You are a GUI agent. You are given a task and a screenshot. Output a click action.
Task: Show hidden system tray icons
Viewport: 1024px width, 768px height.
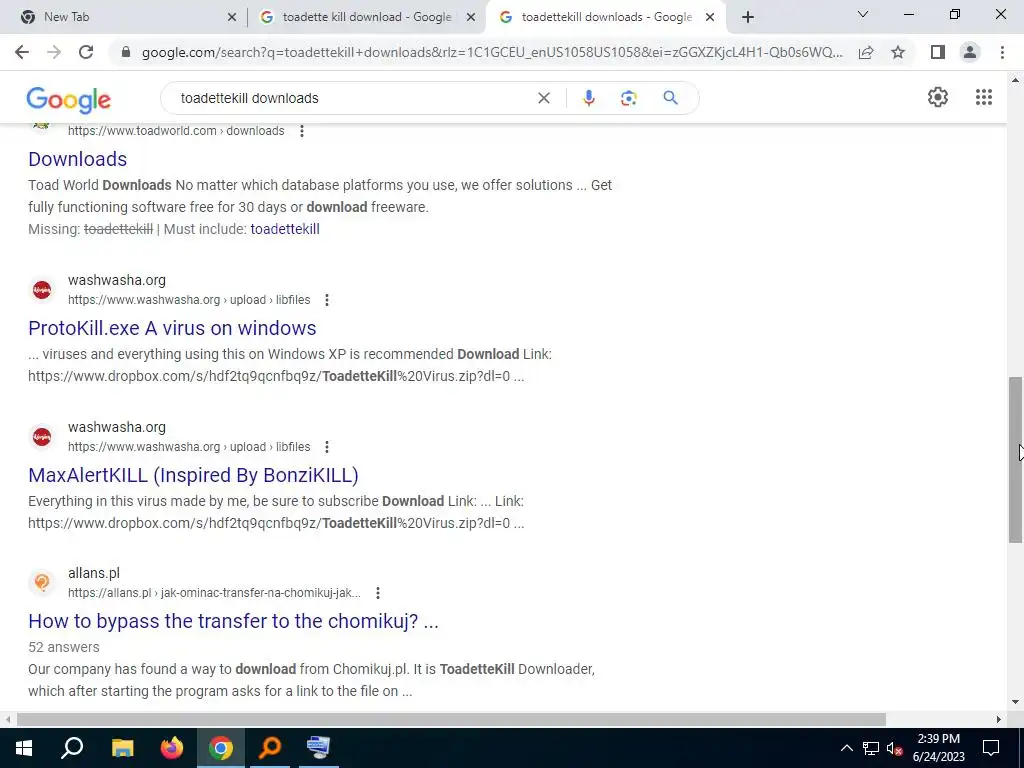(846, 748)
